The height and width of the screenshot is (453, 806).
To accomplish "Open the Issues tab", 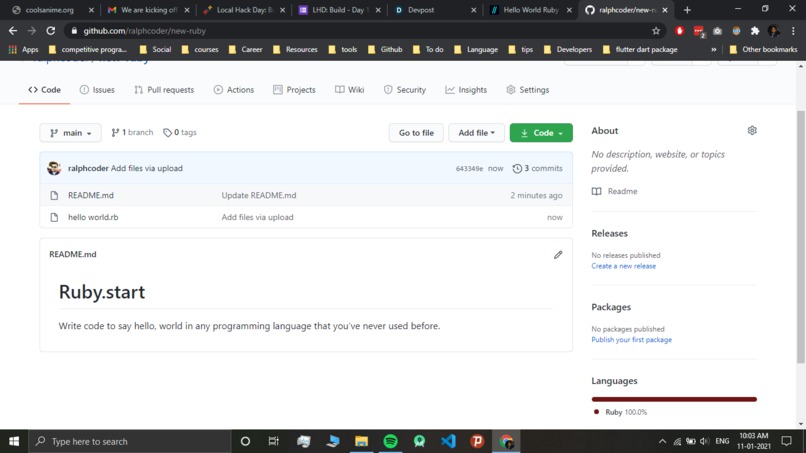I will click(97, 89).
